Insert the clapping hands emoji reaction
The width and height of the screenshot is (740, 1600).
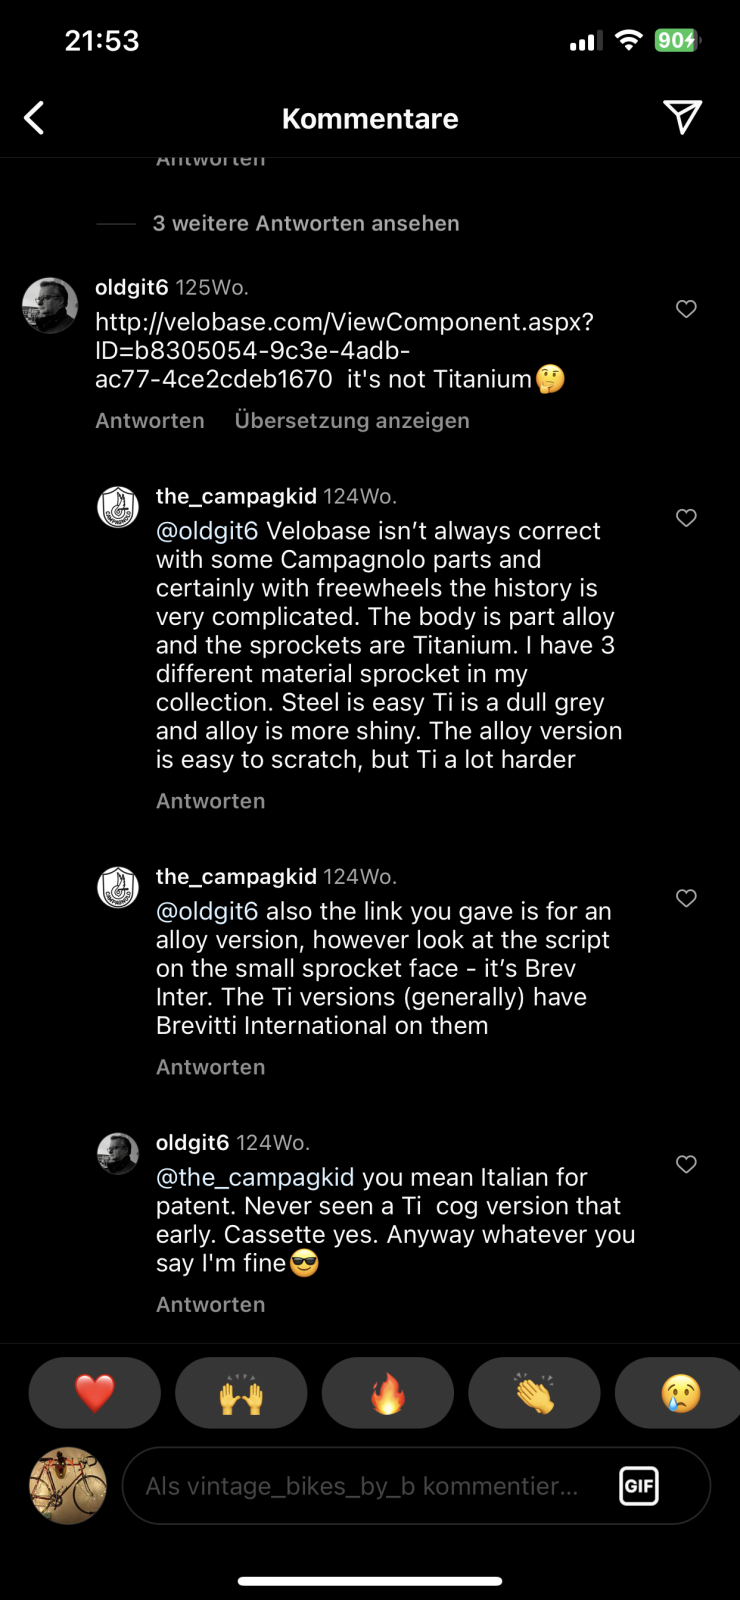[x=534, y=1393]
